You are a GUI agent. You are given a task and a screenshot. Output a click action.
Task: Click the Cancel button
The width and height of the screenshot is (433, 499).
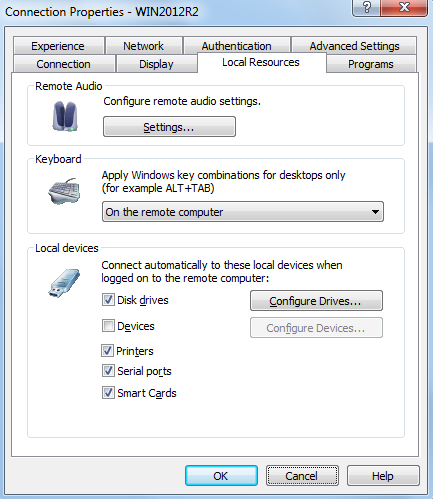[x=302, y=476]
